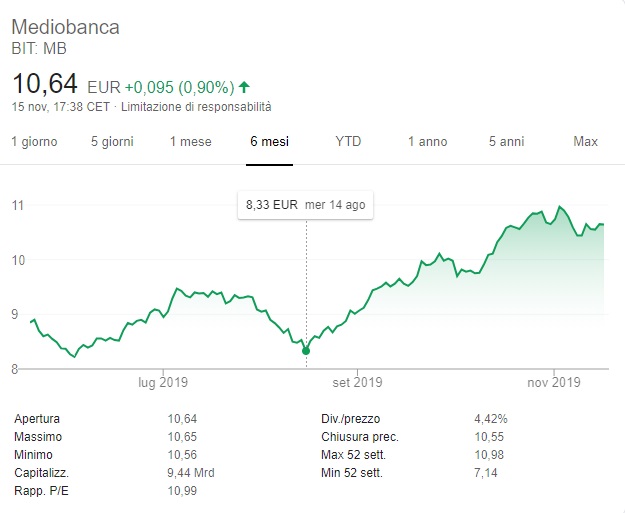Open the Max time range
The image size is (625, 513).
click(585, 142)
